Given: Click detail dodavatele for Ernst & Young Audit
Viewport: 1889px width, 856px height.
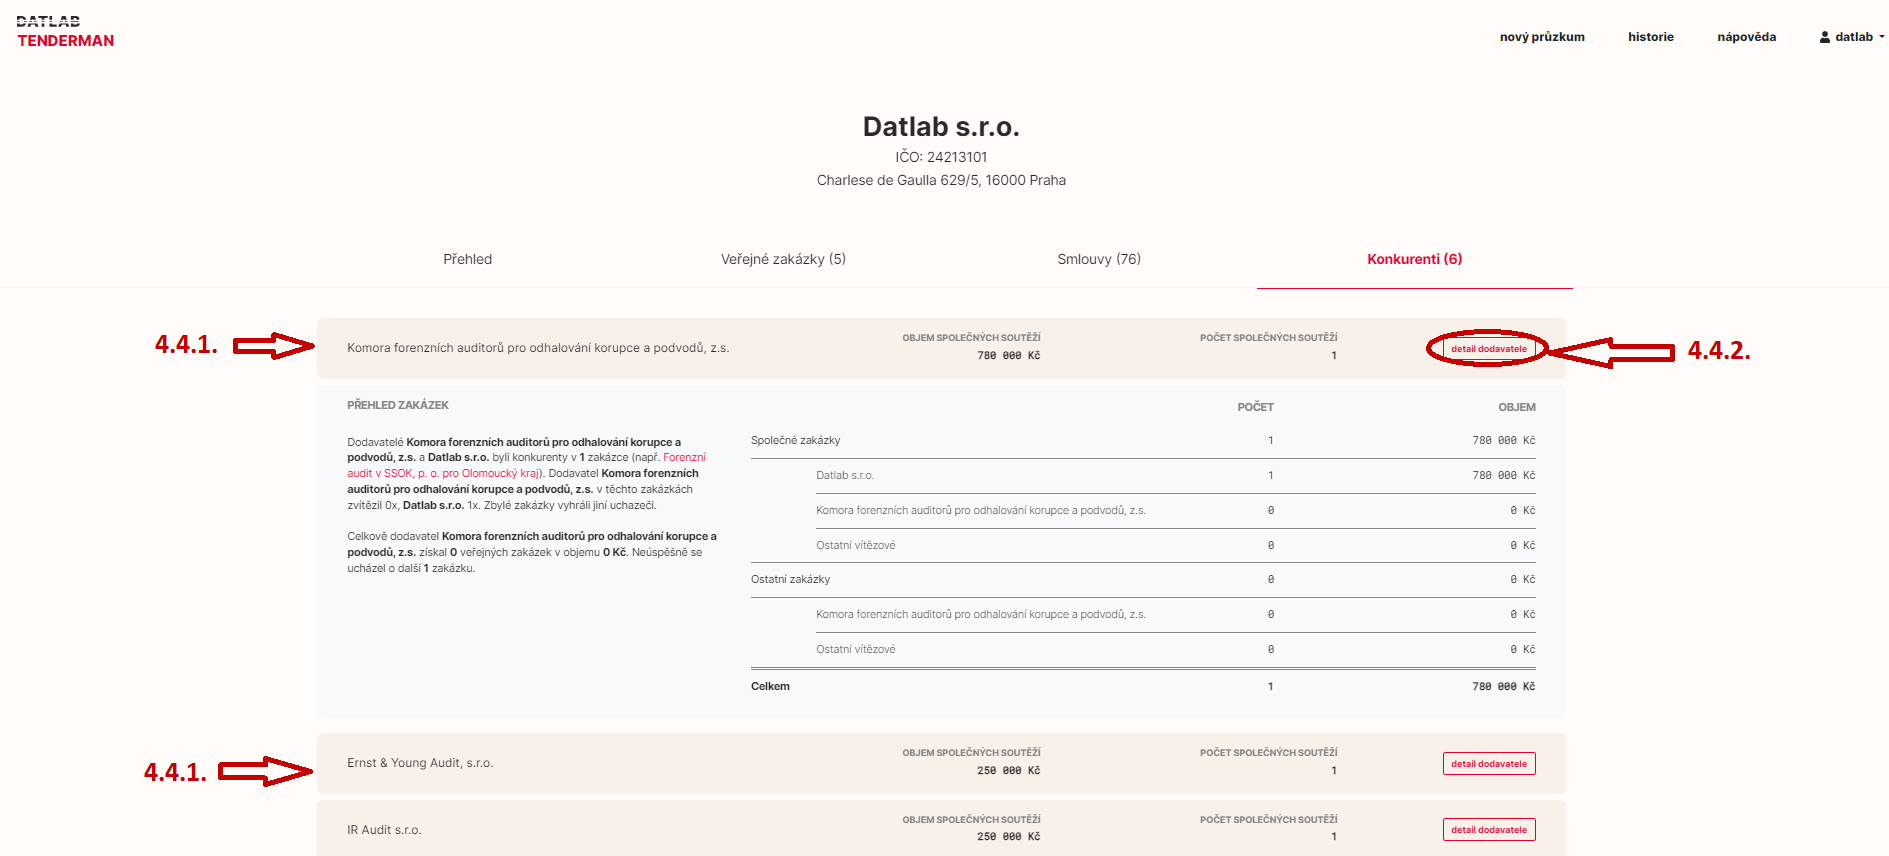Looking at the screenshot, I should [1488, 764].
